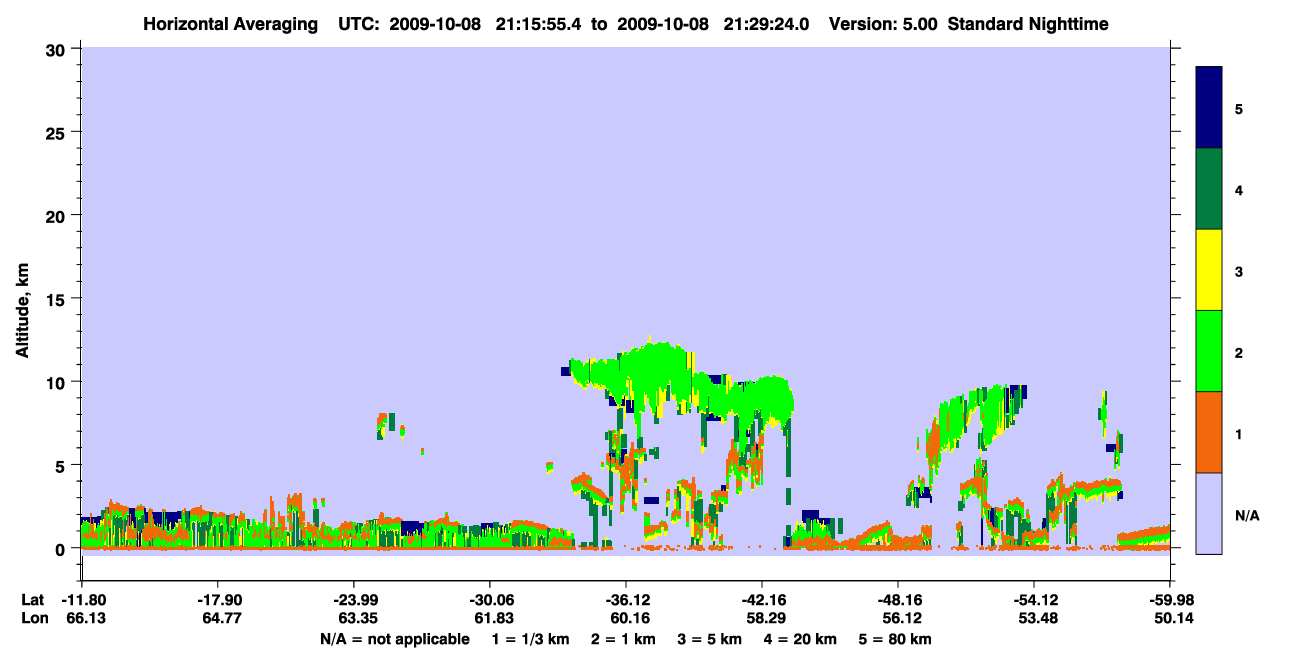Click 'N/A = not applicable' legend text
This screenshot has height=667, width=1300.
click(394, 639)
